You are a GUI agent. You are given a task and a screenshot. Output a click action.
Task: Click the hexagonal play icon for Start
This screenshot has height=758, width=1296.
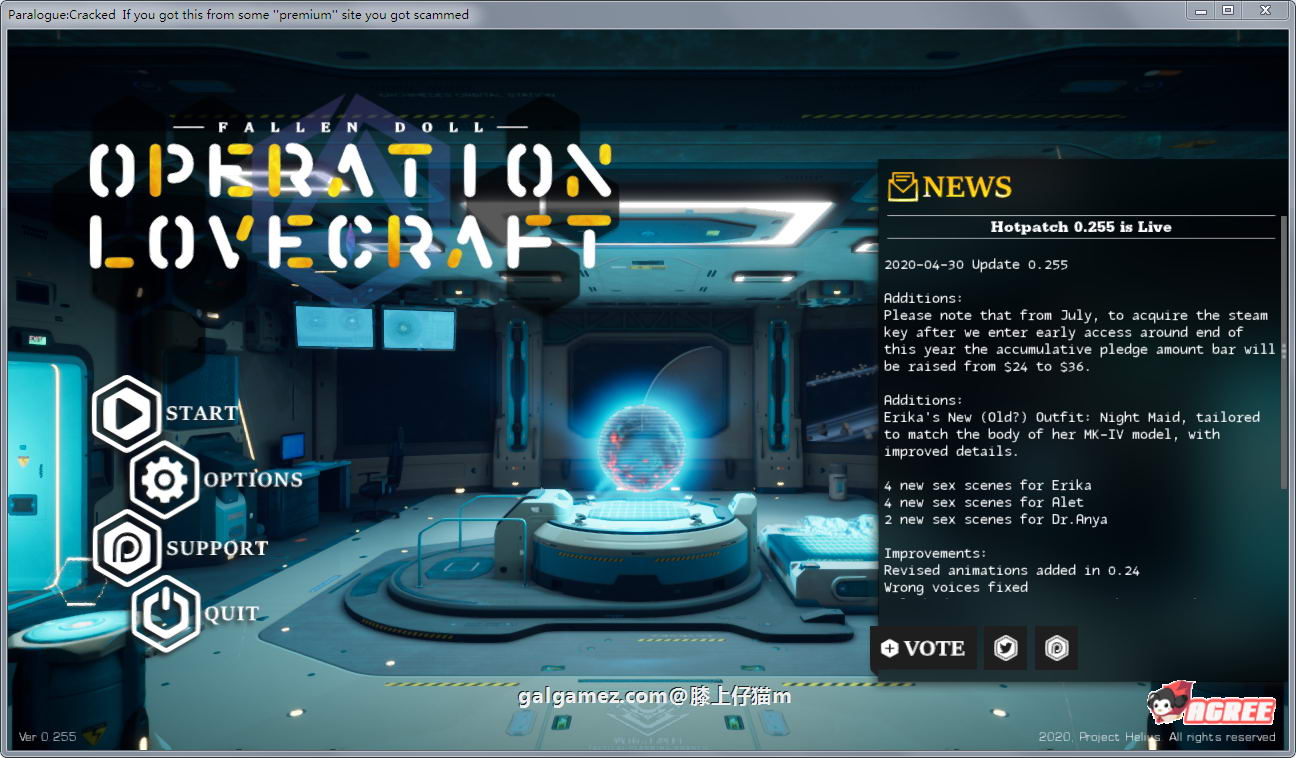126,414
